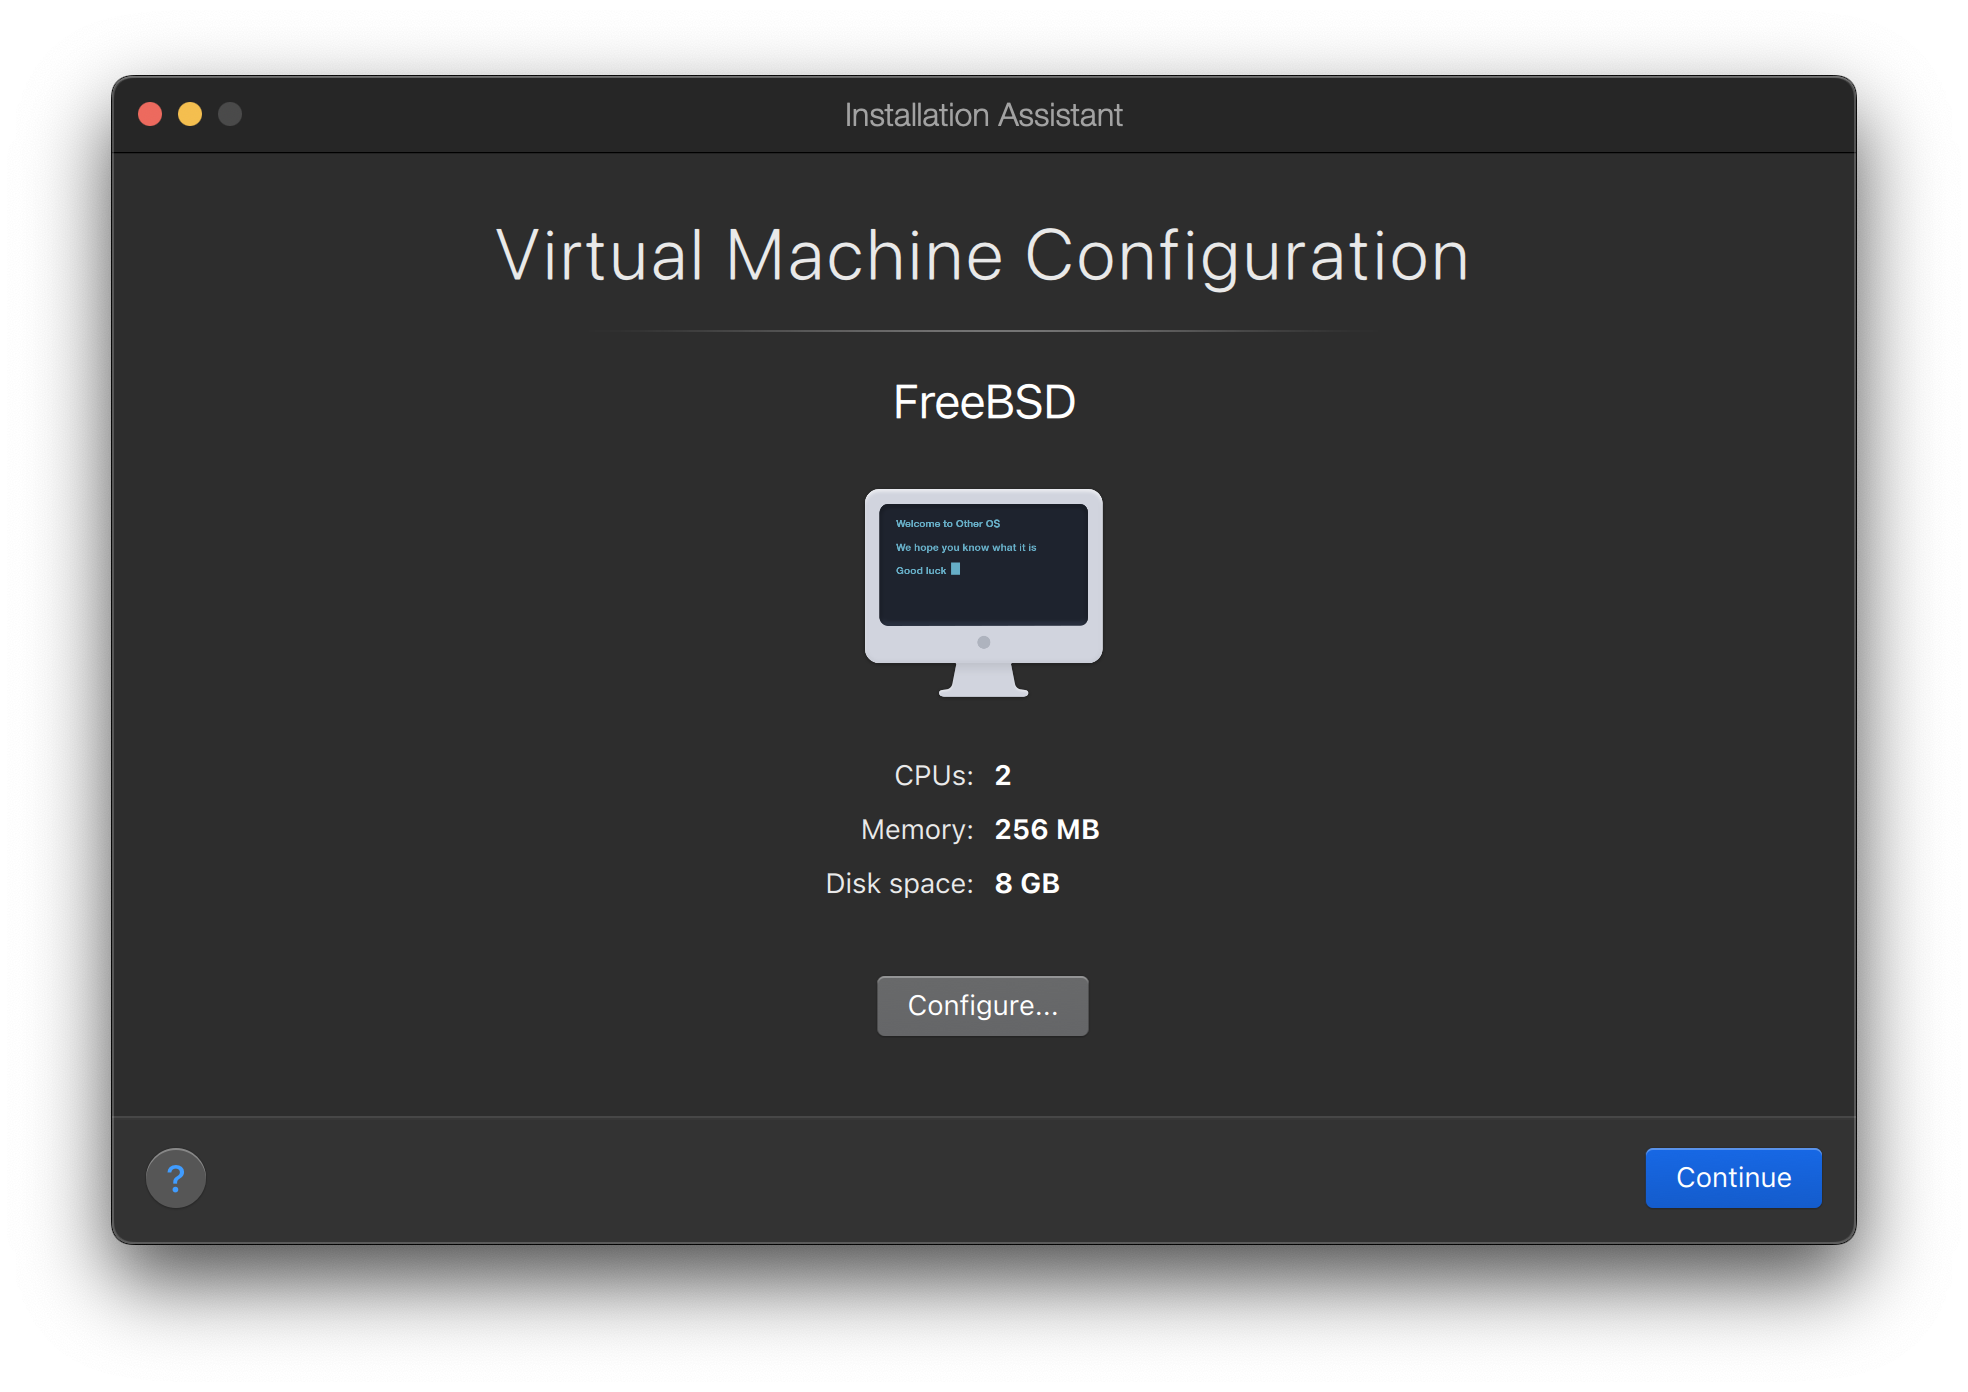The image size is (1968, 1392).
Task: Click the blinking cursor block in the VM preview
Action: [x=957, y=569]
